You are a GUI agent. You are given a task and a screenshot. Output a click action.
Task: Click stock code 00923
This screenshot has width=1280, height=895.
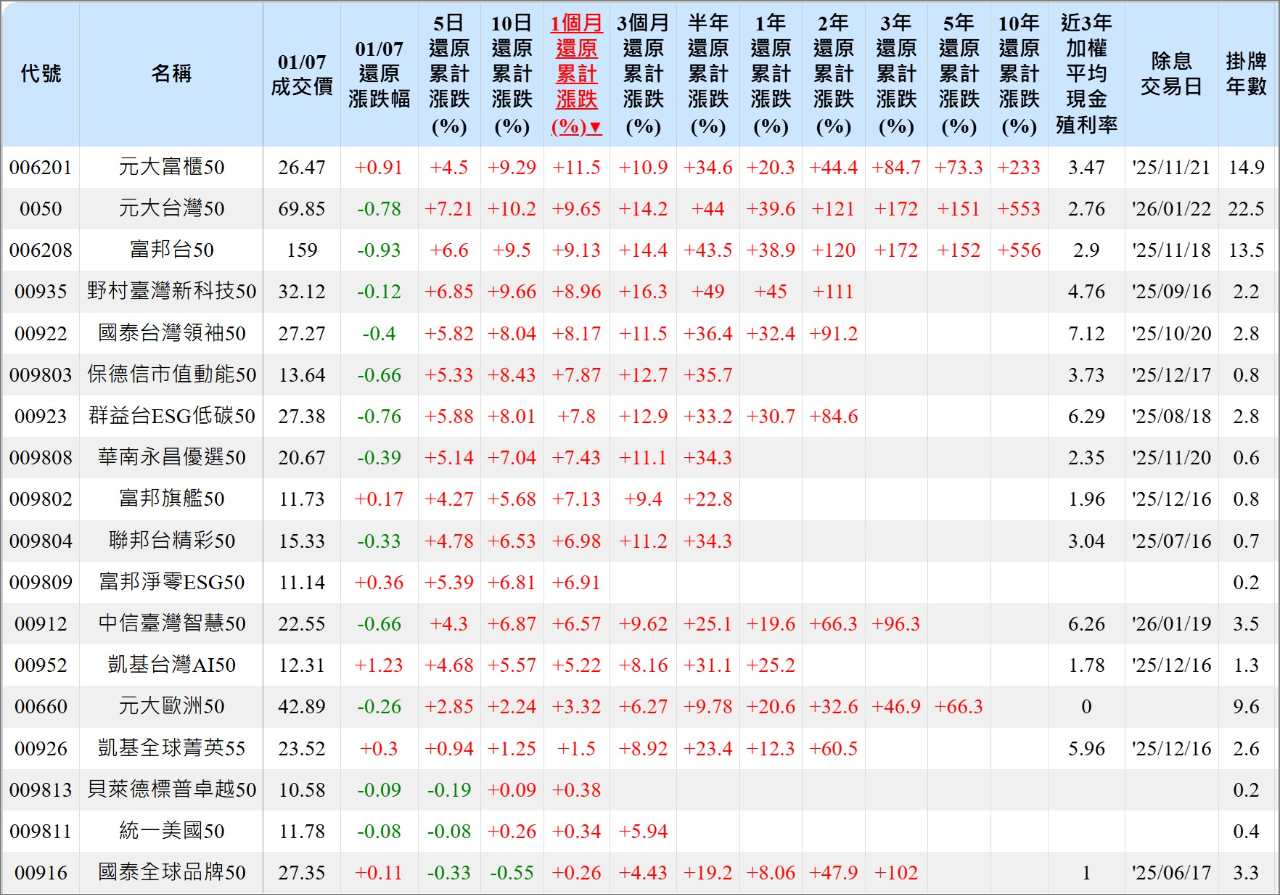pos(40,417)
